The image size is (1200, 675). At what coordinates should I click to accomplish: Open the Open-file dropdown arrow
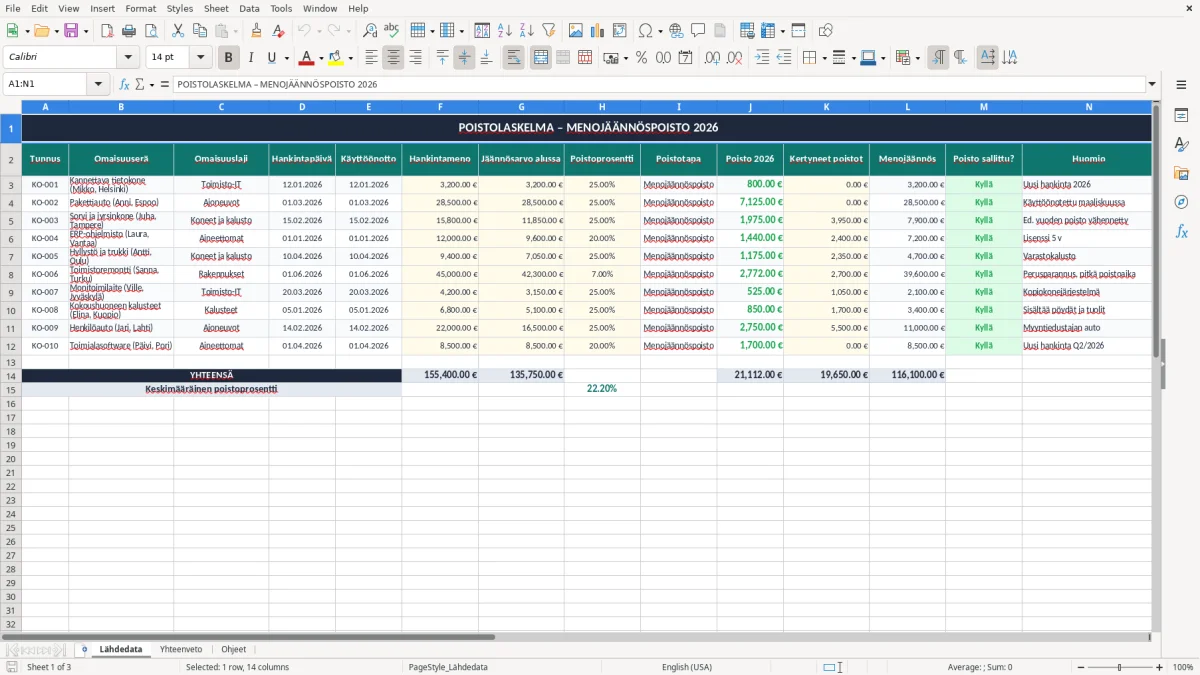click(x=57, y=31)
